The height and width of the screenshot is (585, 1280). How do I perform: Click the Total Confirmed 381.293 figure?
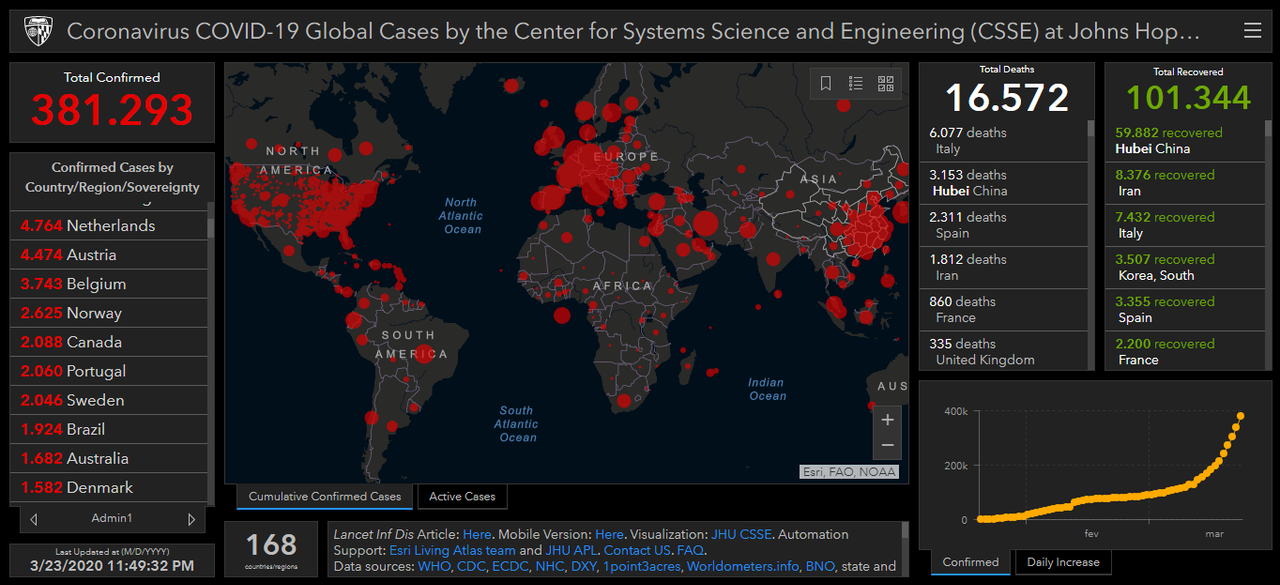[112, 109]
